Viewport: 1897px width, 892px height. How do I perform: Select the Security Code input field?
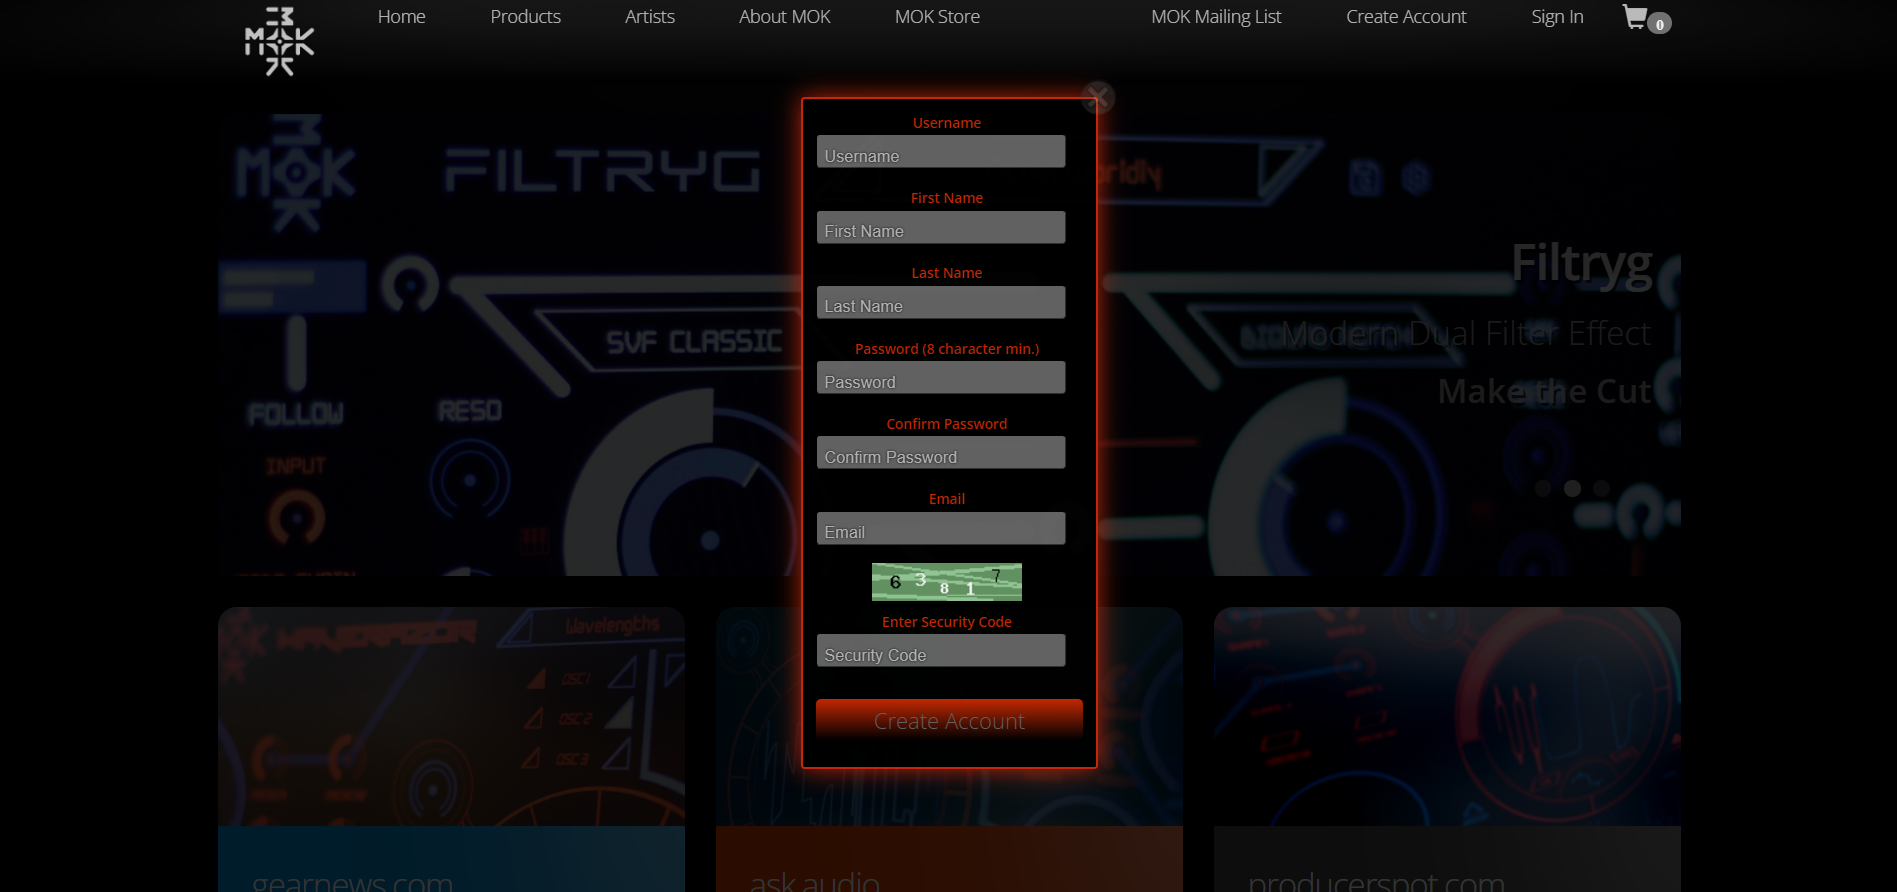pyautogui.click(x=941, y=651)
